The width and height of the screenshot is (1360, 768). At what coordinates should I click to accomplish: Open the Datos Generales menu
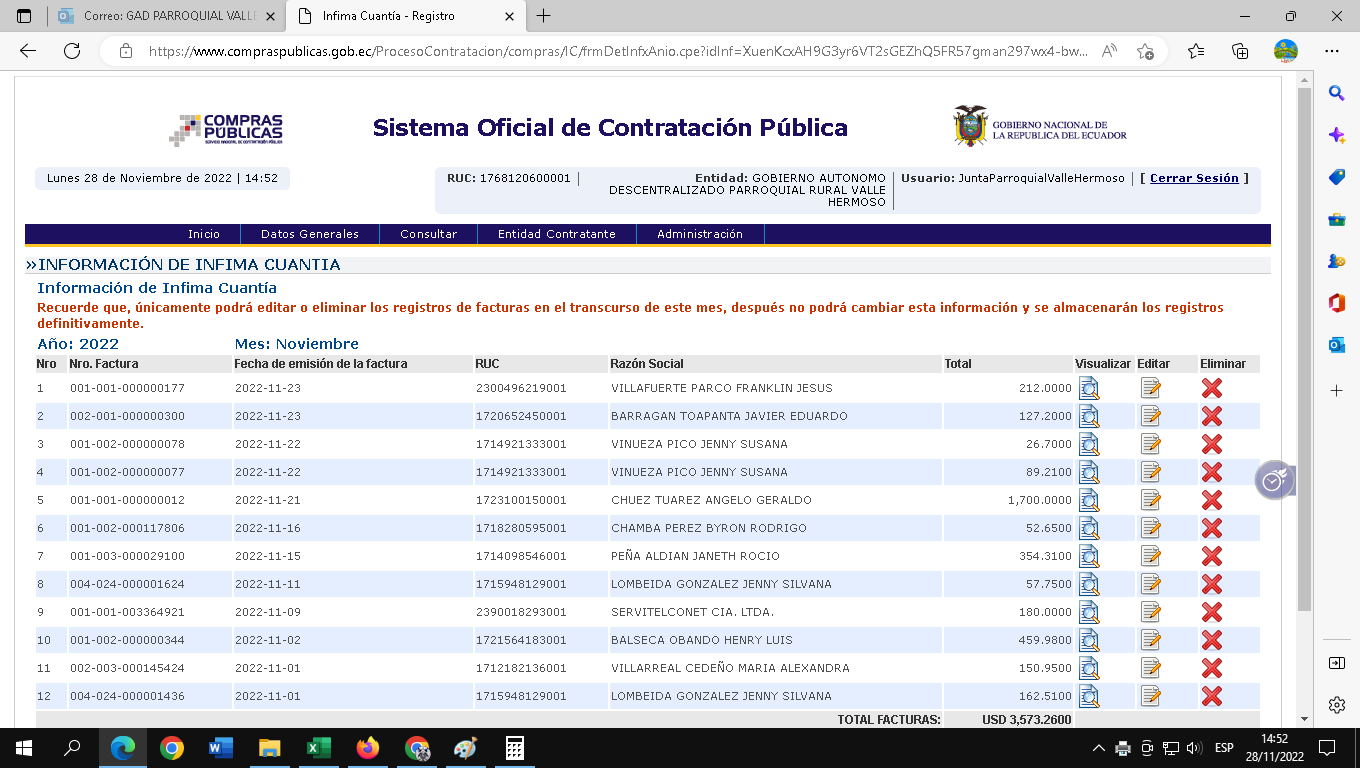coord(309,234)
